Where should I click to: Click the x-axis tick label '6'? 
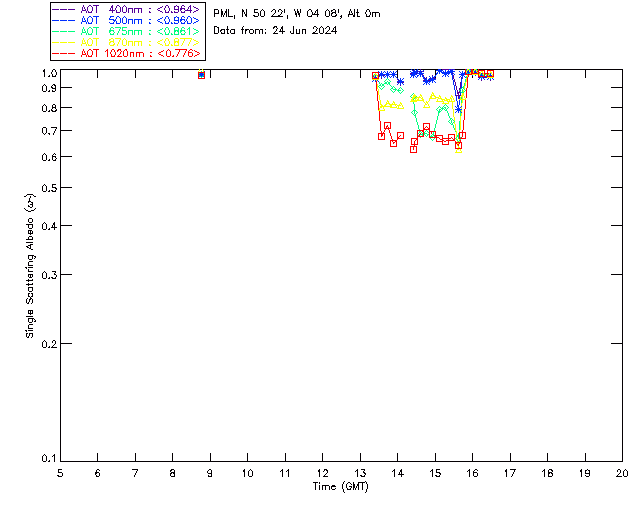click(98, 473)
